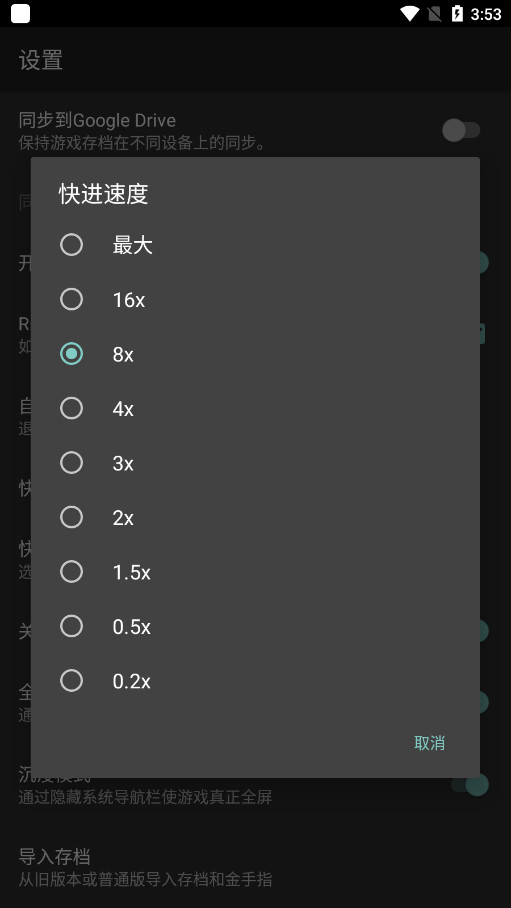Viewport: 511px width, 908px height.
Task: Select the 8x speed radio button
Action: 71,354
